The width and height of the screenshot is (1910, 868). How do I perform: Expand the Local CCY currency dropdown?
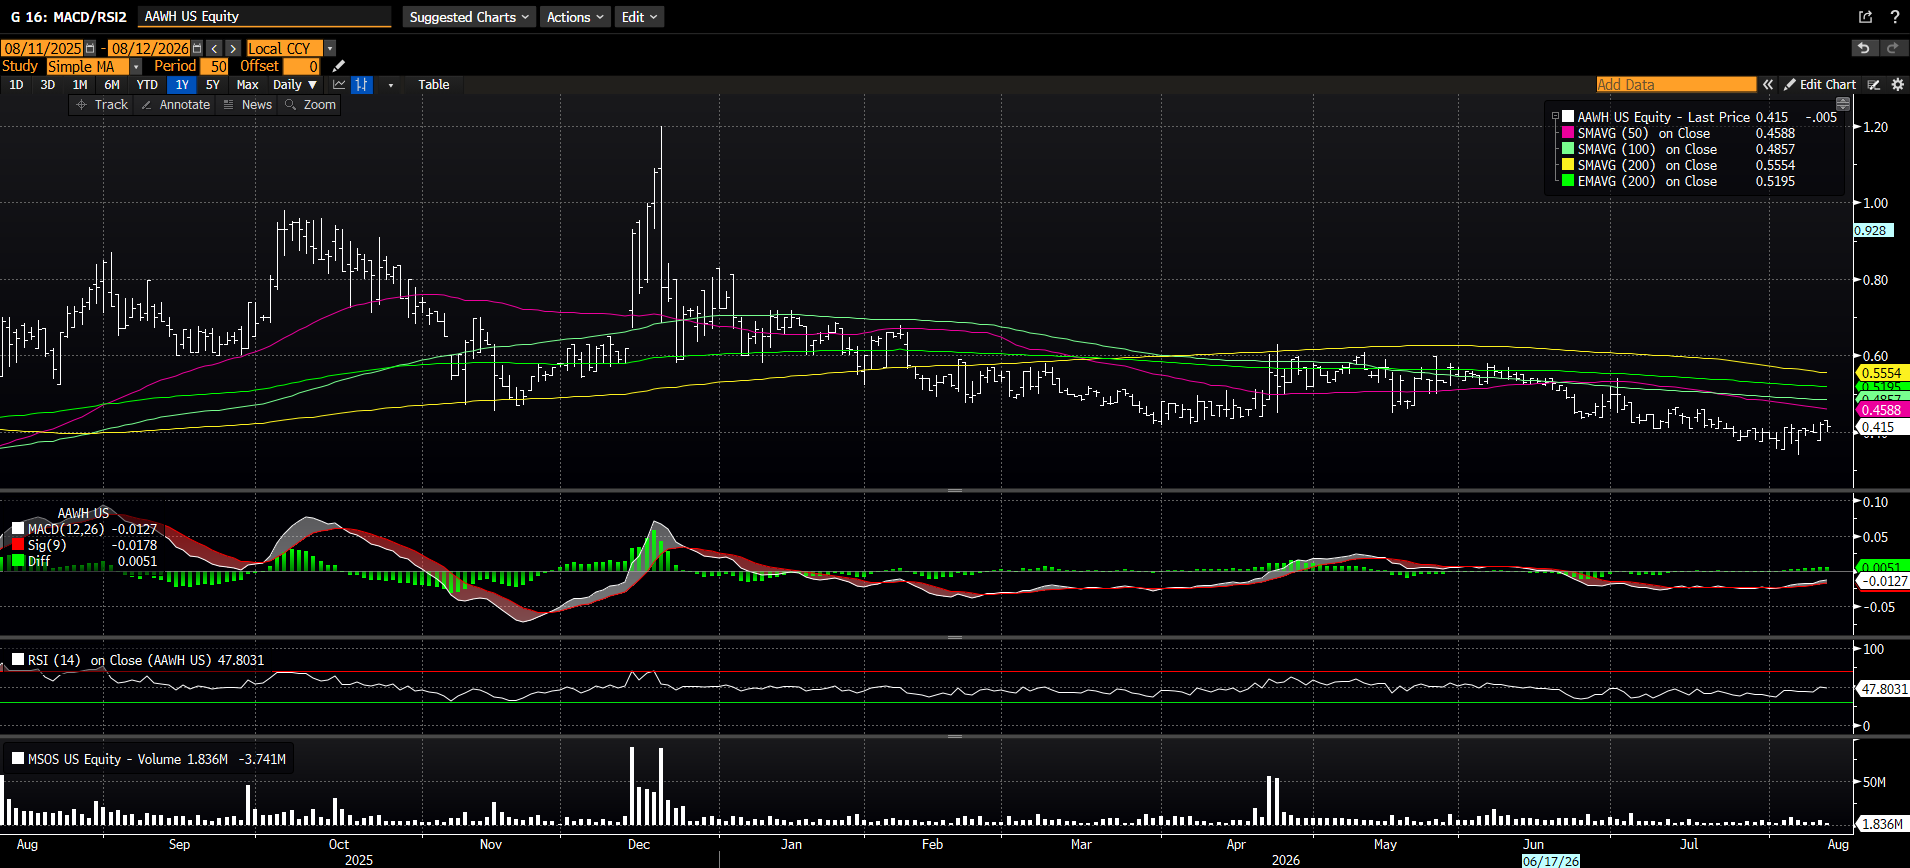pos(330,48)
